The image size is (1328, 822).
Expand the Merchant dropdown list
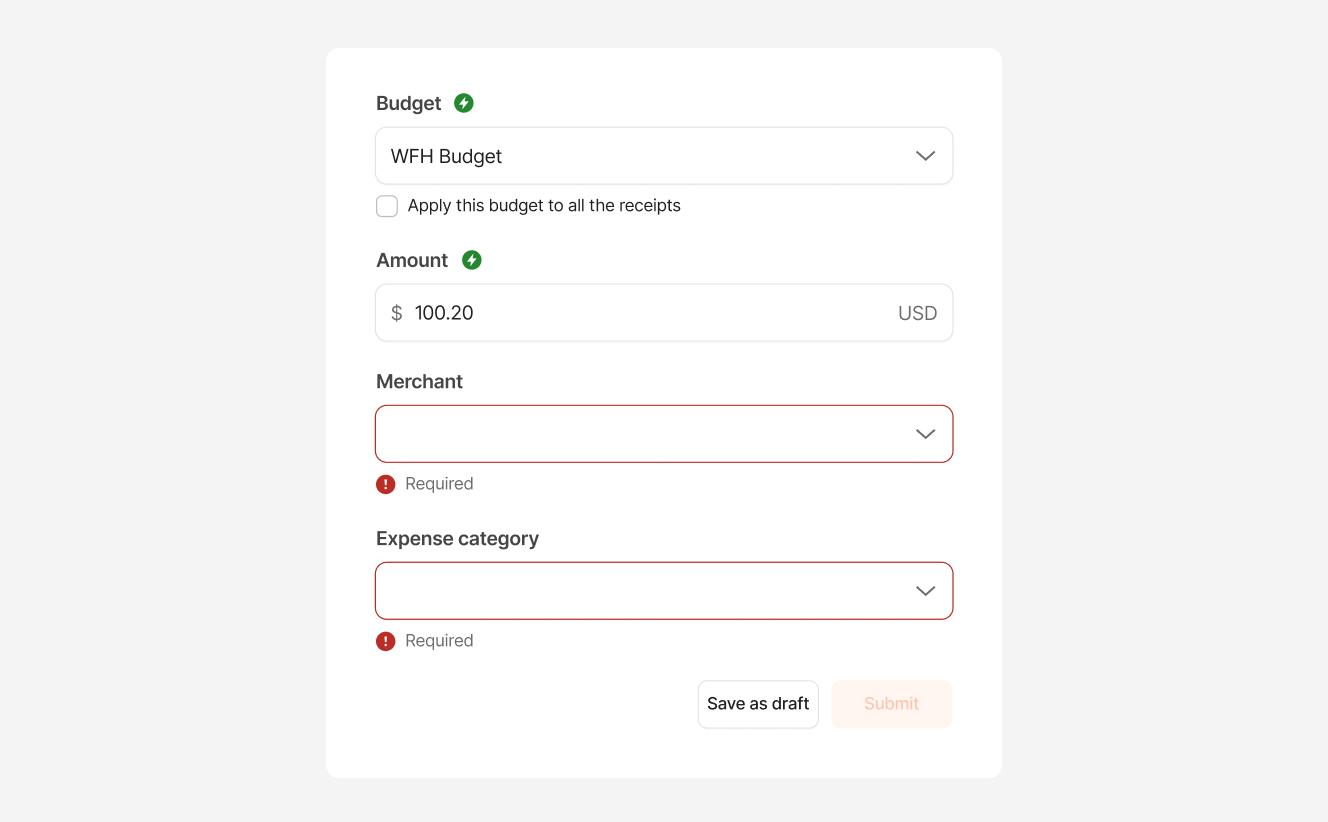(x=664, y=434)
